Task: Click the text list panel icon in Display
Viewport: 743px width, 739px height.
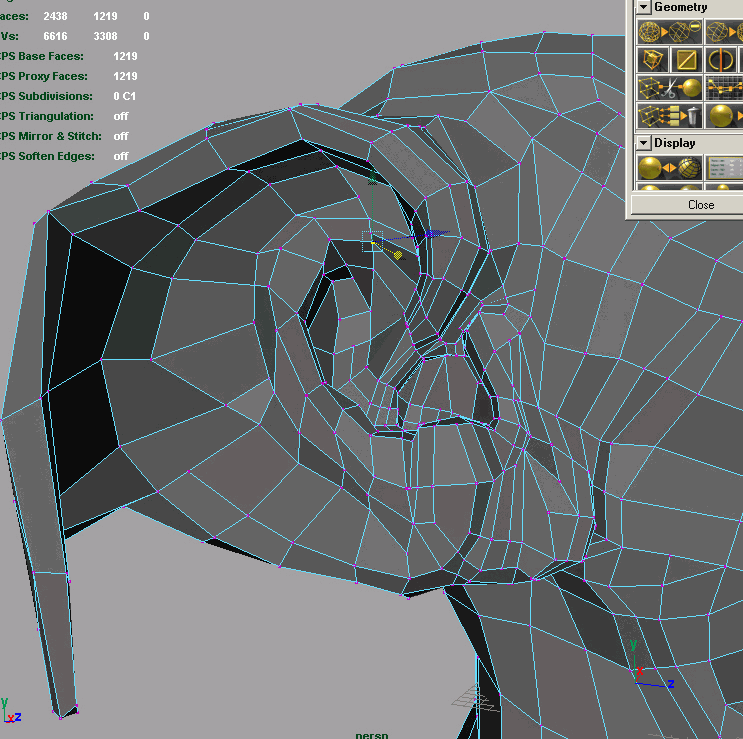Action: tap(724, 167)
